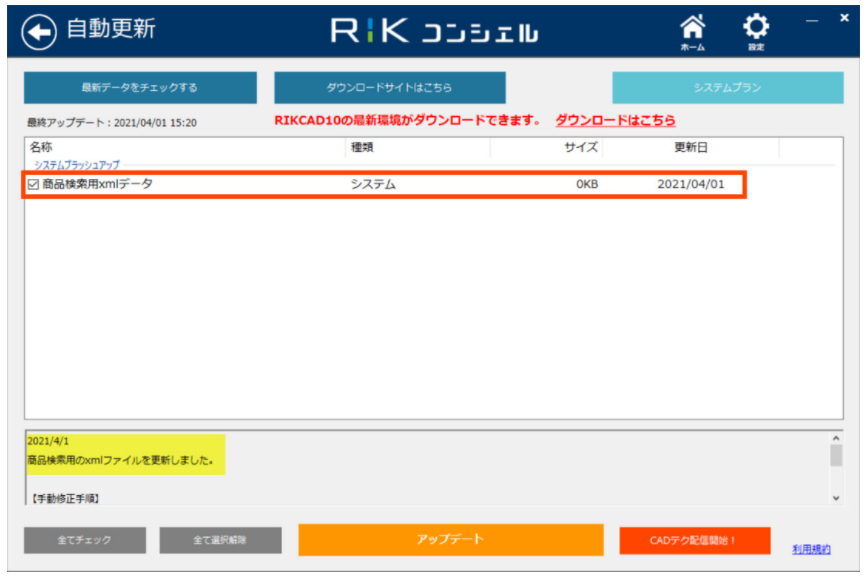This screenshot has height=583, width=867.
Task: Close the RIK コンシェル window
Action: (x=844, y=18)
